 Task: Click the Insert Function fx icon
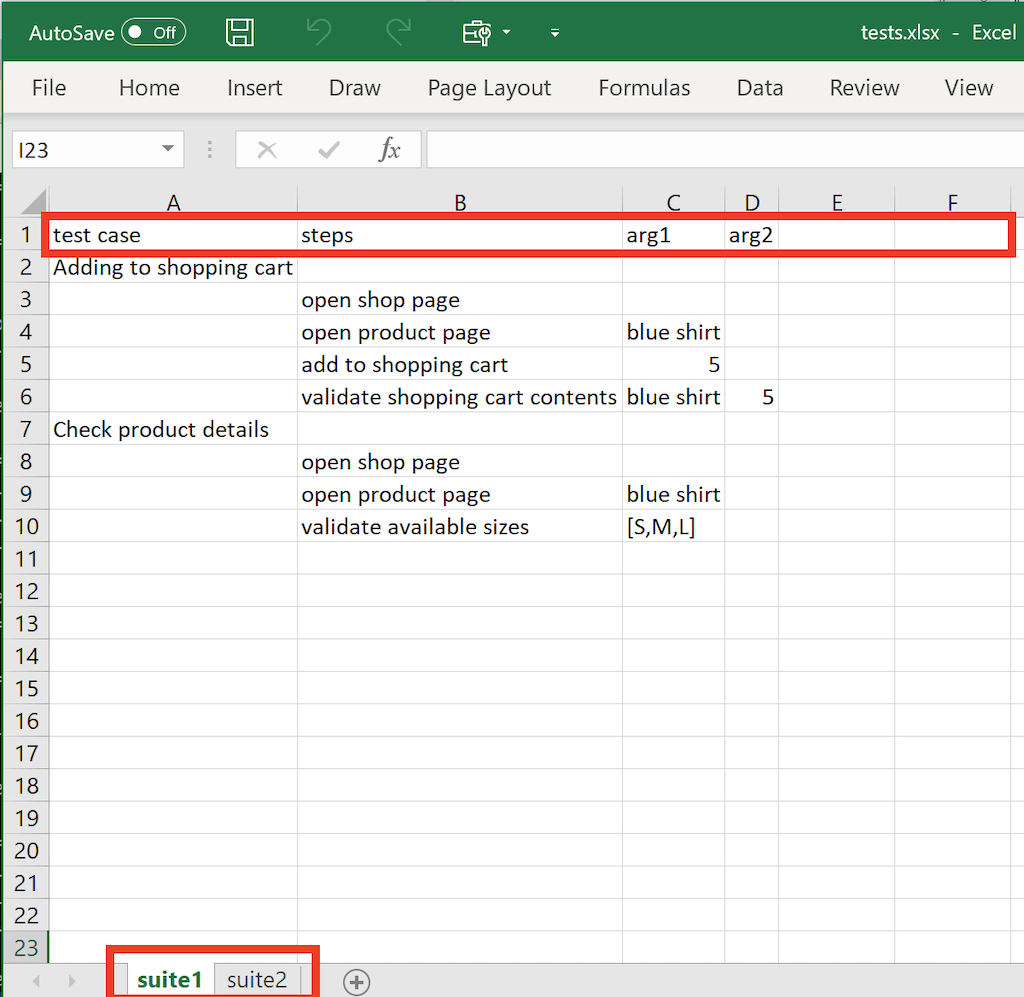[x=389, y=150]
